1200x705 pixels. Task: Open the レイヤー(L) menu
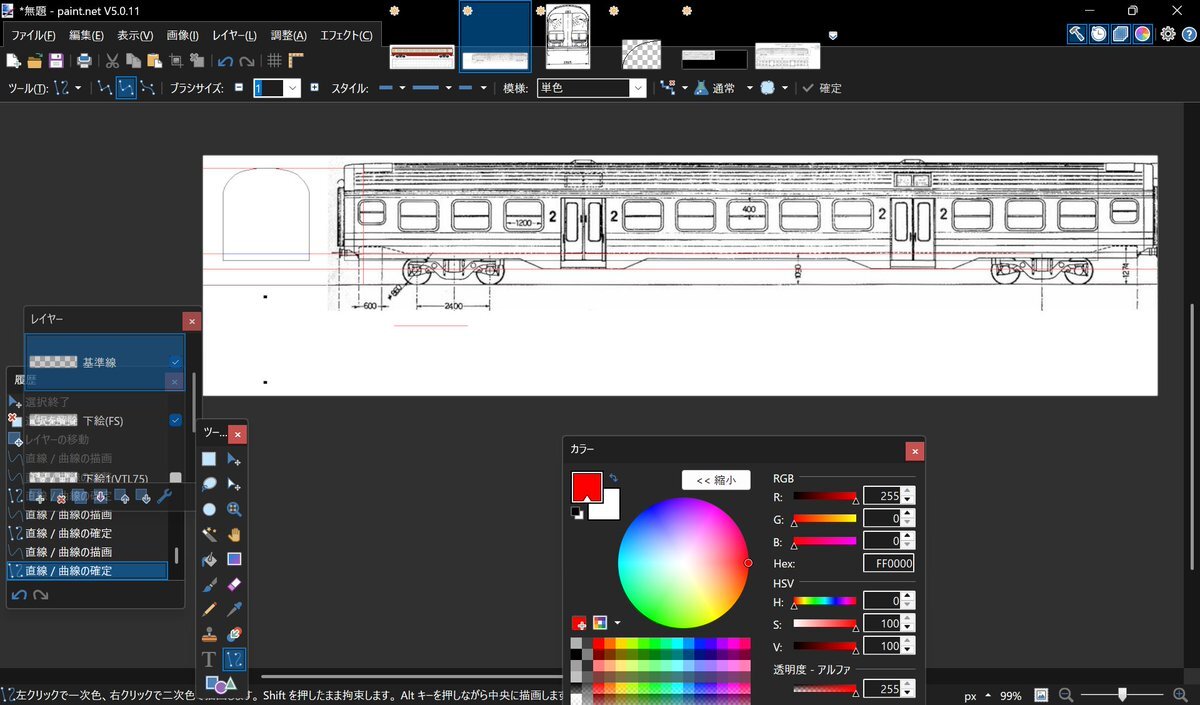tap(234, 35)
